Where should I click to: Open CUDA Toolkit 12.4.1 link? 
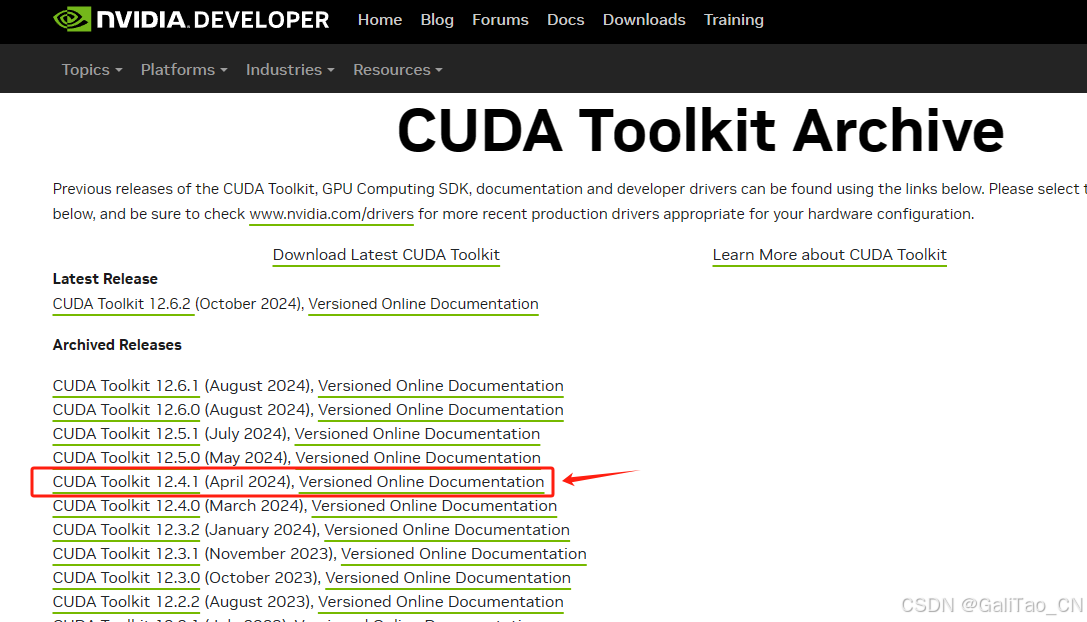(126, 482)
